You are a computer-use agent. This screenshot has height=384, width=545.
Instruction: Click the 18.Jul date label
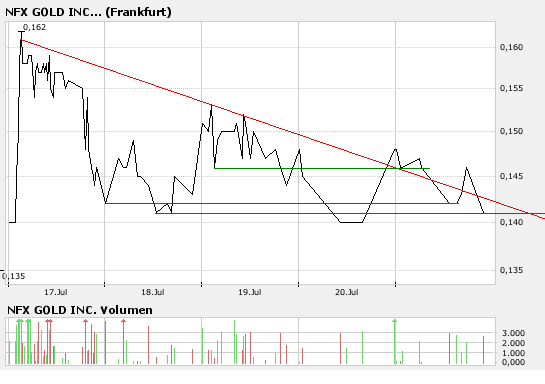[x=153, y=292]
